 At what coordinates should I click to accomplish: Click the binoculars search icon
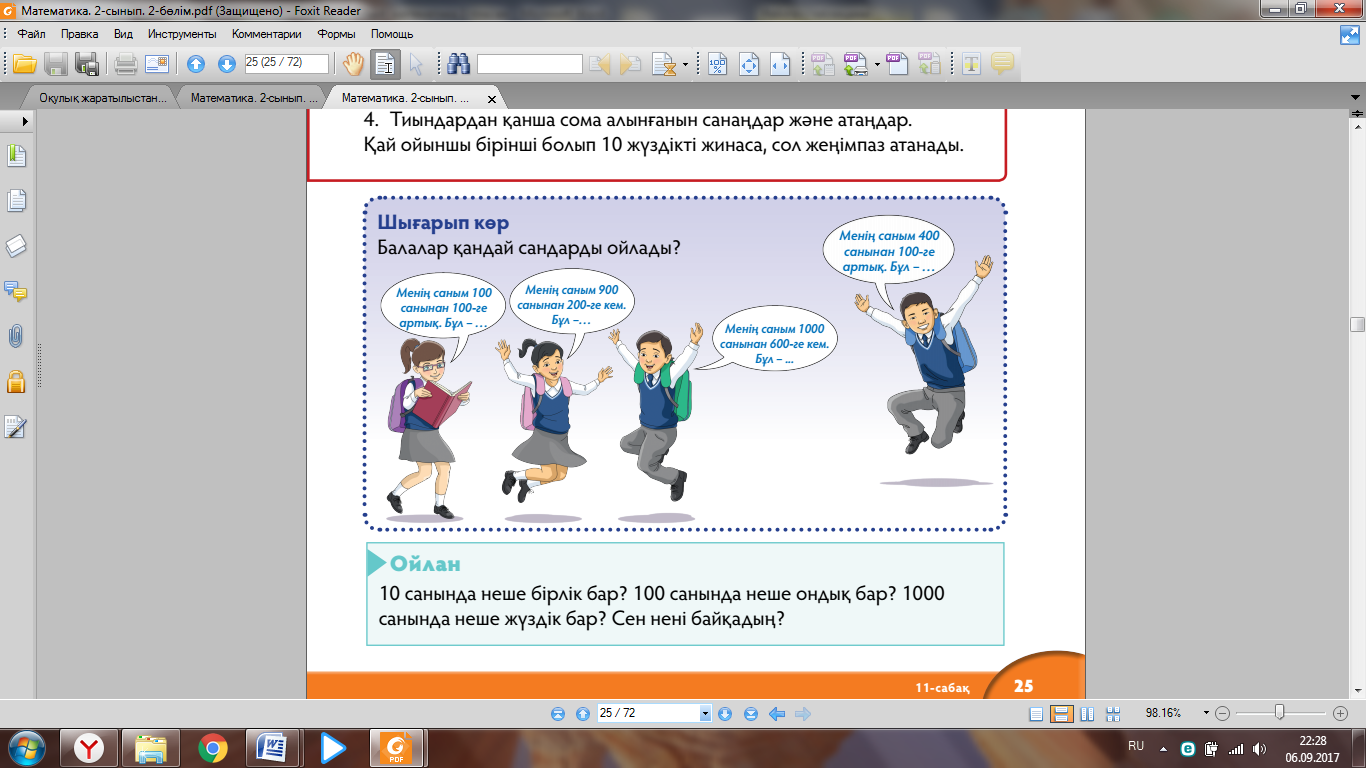[x=459, y=64]
